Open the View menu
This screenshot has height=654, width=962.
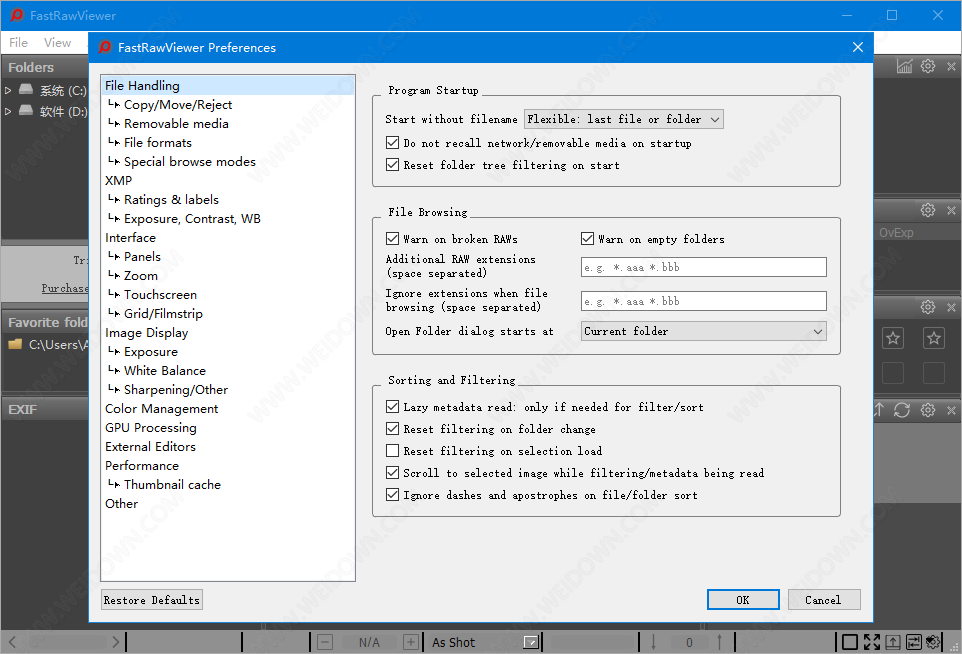tap(57, 43)
